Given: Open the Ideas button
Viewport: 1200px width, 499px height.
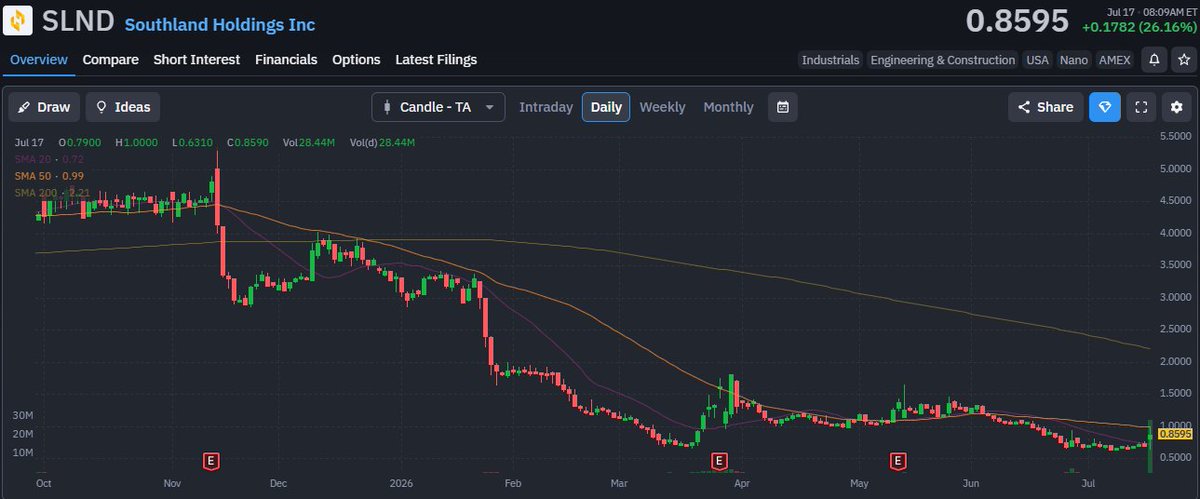Looking at the screenshot, I should [122, 107].
